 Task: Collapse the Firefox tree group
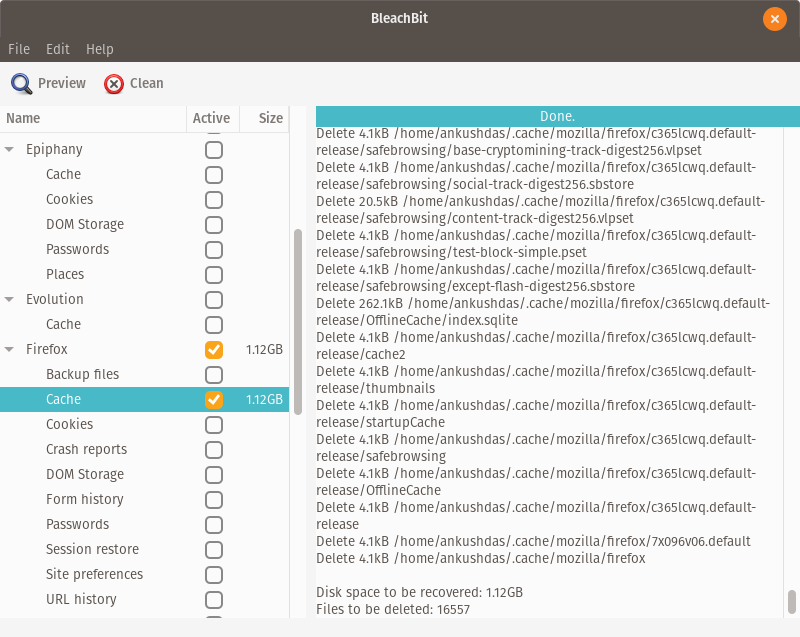9,349
